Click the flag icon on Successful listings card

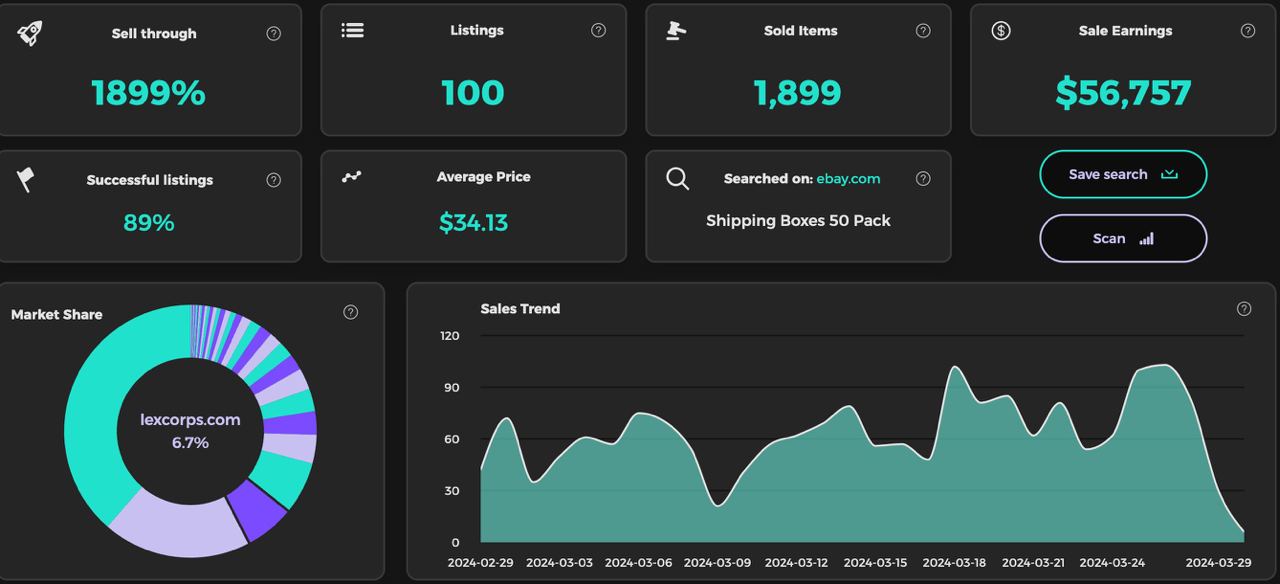tap(26, 180)
